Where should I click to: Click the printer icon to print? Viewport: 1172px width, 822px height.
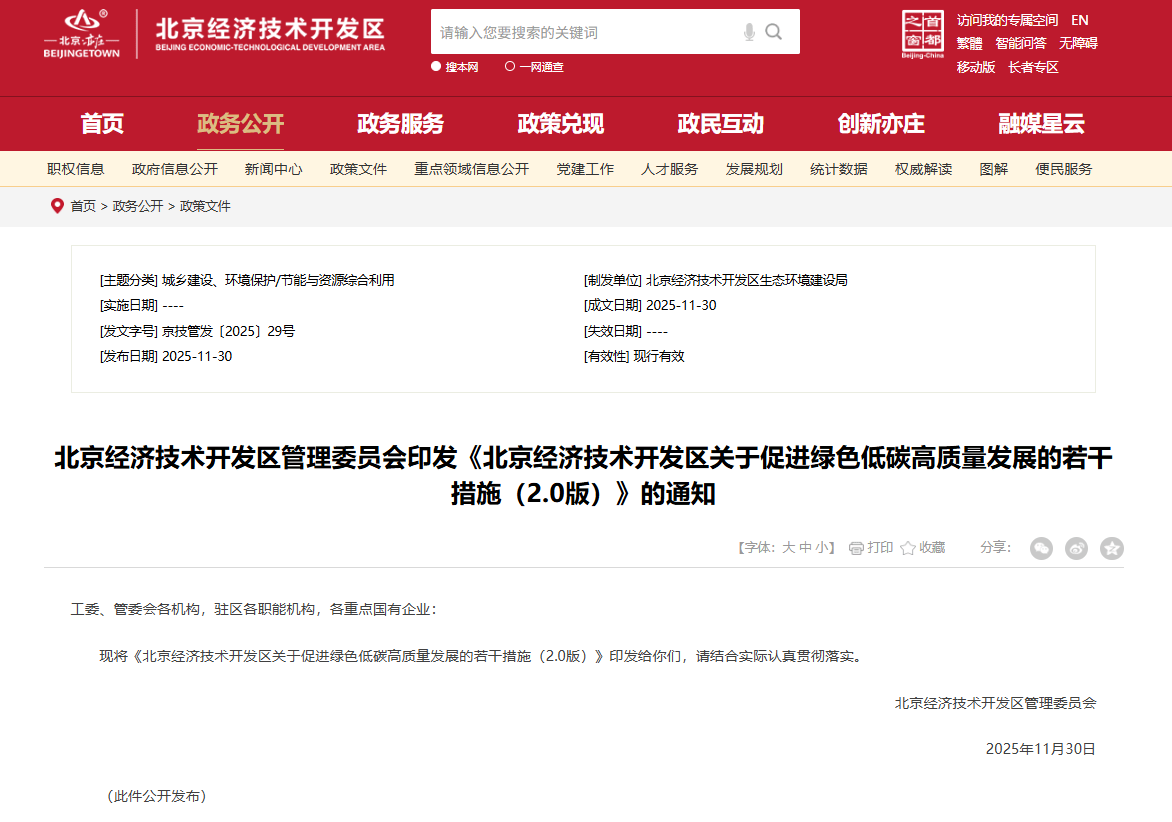click(x=856, y=548)
